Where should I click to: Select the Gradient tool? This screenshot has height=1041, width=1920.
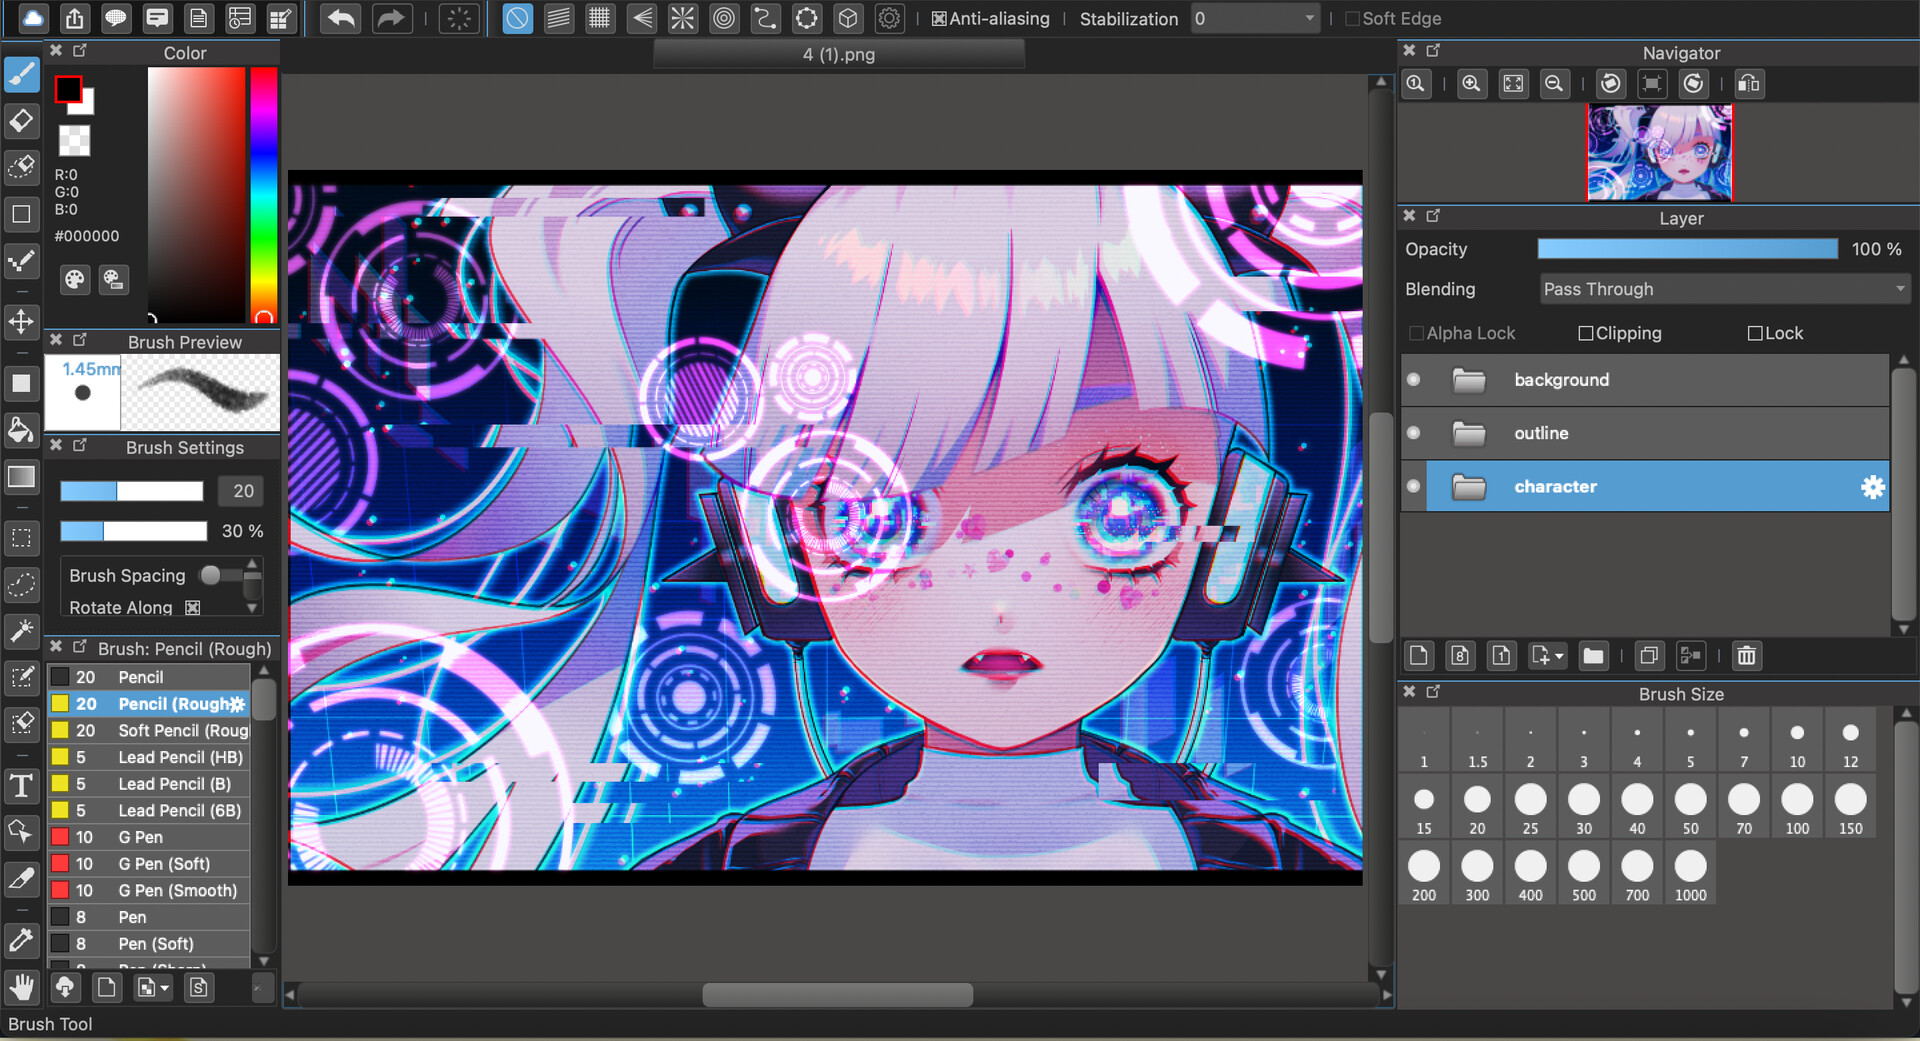[x=21, y=478]
